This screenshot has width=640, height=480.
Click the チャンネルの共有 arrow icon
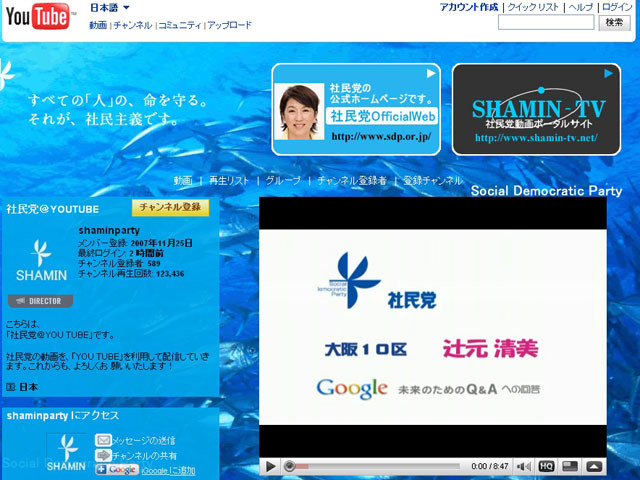coord(103,455)
